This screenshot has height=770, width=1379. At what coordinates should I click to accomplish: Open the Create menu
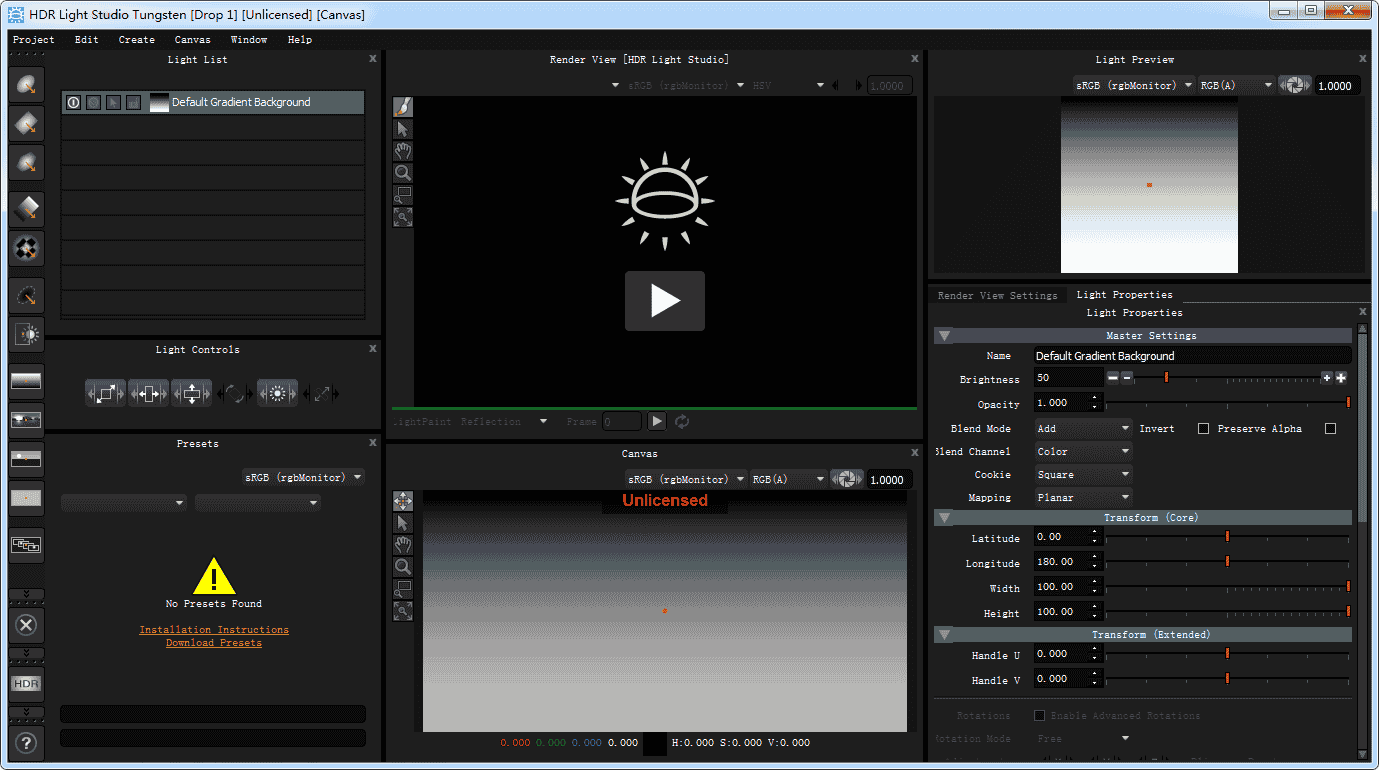coord(136,39)
